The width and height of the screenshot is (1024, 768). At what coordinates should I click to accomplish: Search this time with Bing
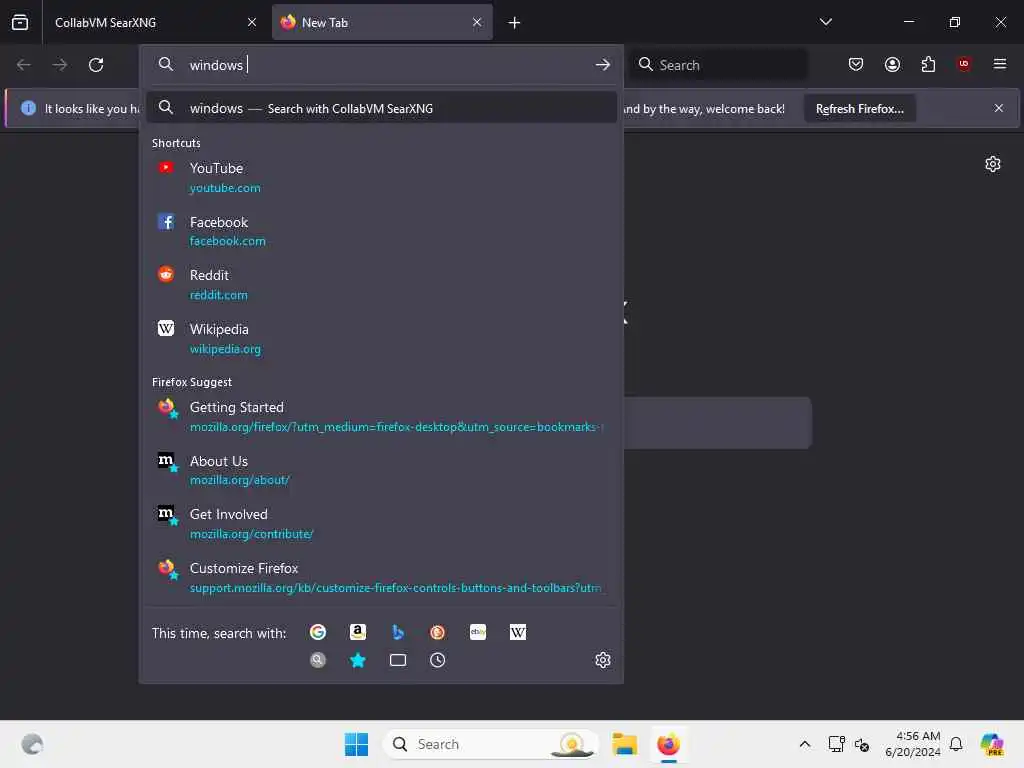pyautogui.click(x=398, y=632)
